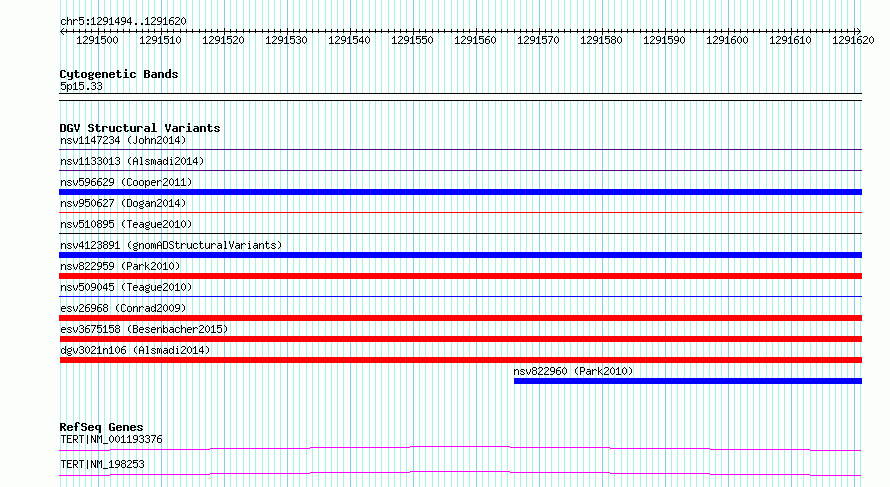Click ruler position 1291530
Screen dimensions: 890x487
click(287, 40)
